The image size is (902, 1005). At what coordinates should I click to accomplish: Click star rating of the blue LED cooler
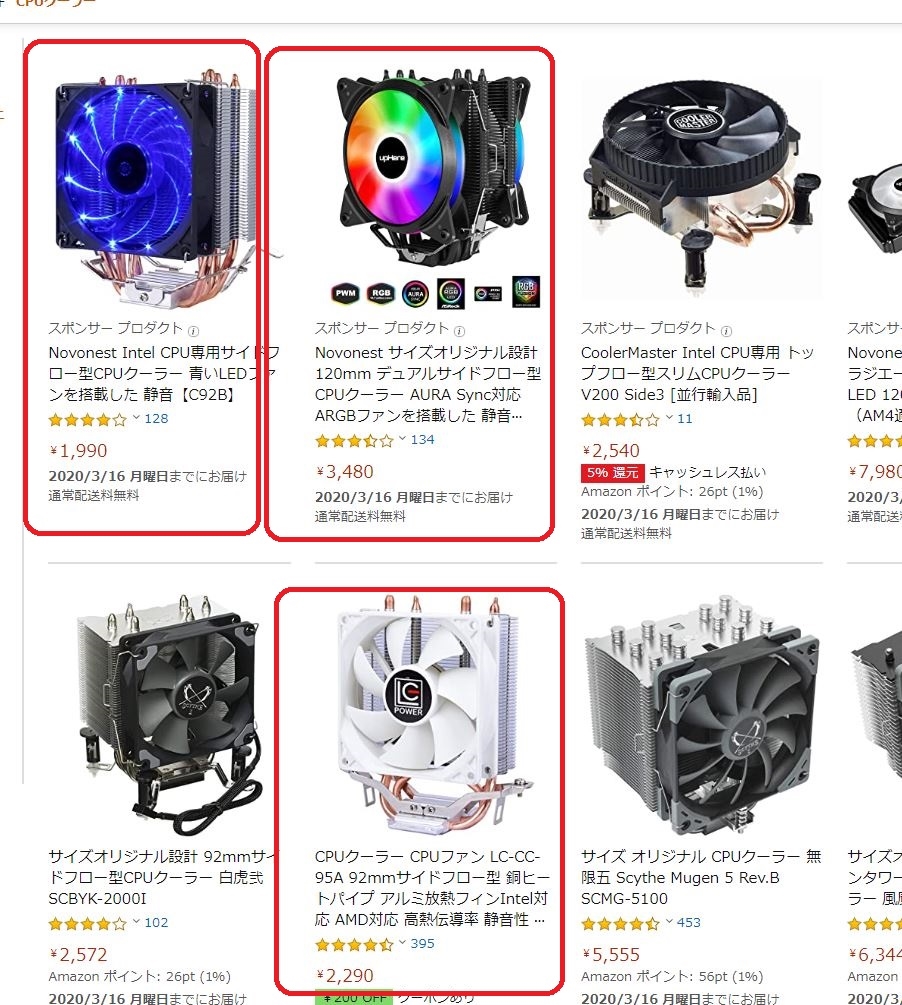pos(88,420)
